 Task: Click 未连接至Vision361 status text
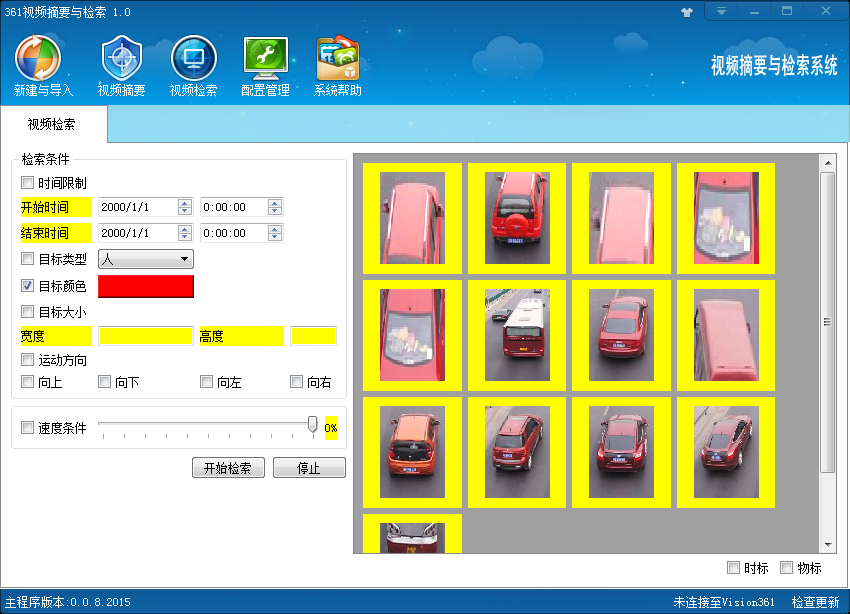coord(724,602)
